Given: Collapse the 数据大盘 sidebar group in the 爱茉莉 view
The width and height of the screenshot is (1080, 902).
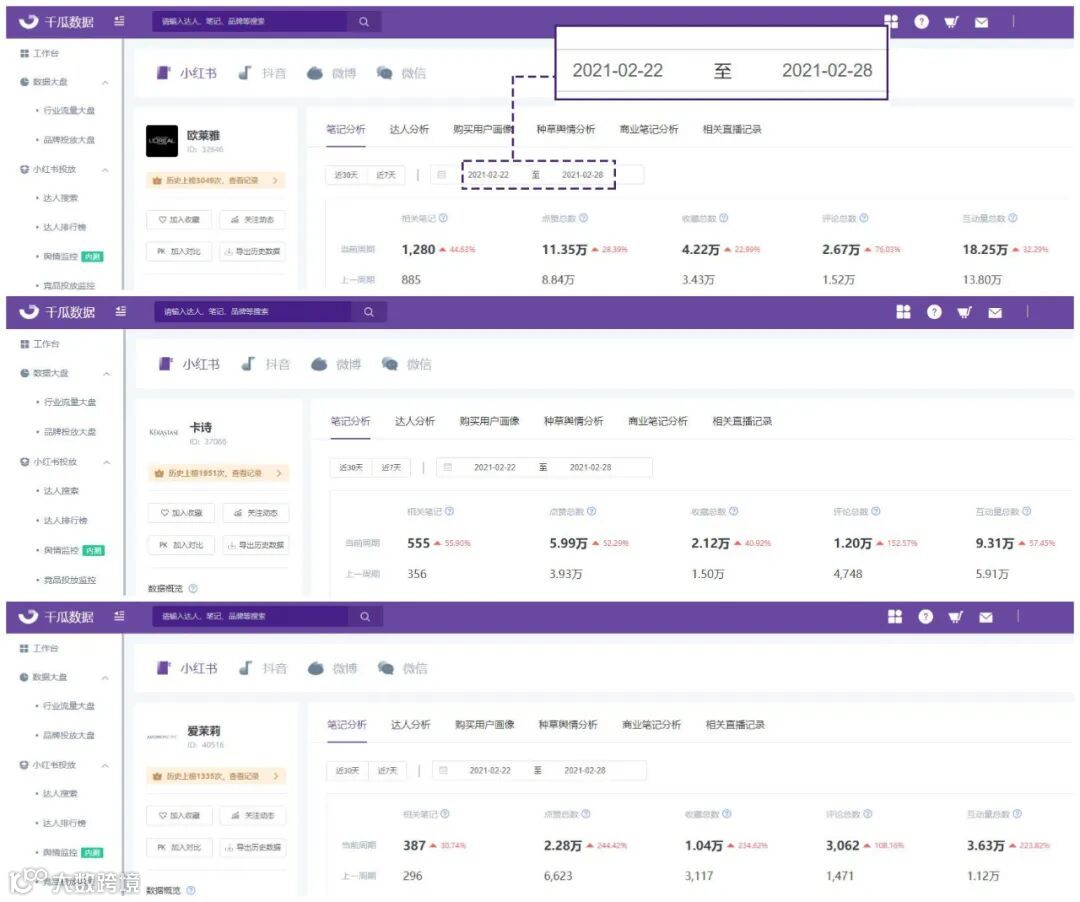Looking at the screenshot, I should (105, 678).
